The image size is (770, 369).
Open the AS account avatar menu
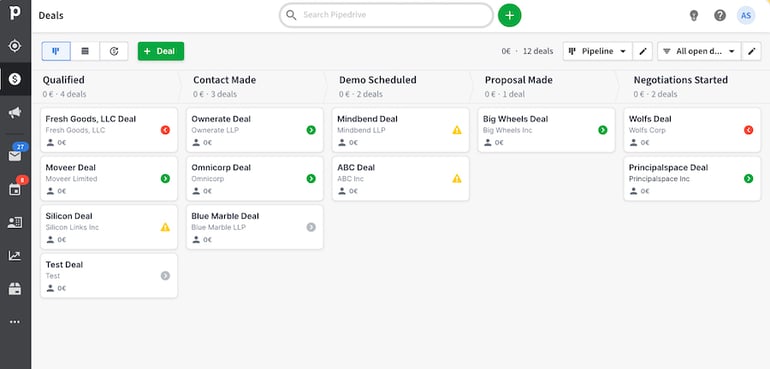coord(746,15)
